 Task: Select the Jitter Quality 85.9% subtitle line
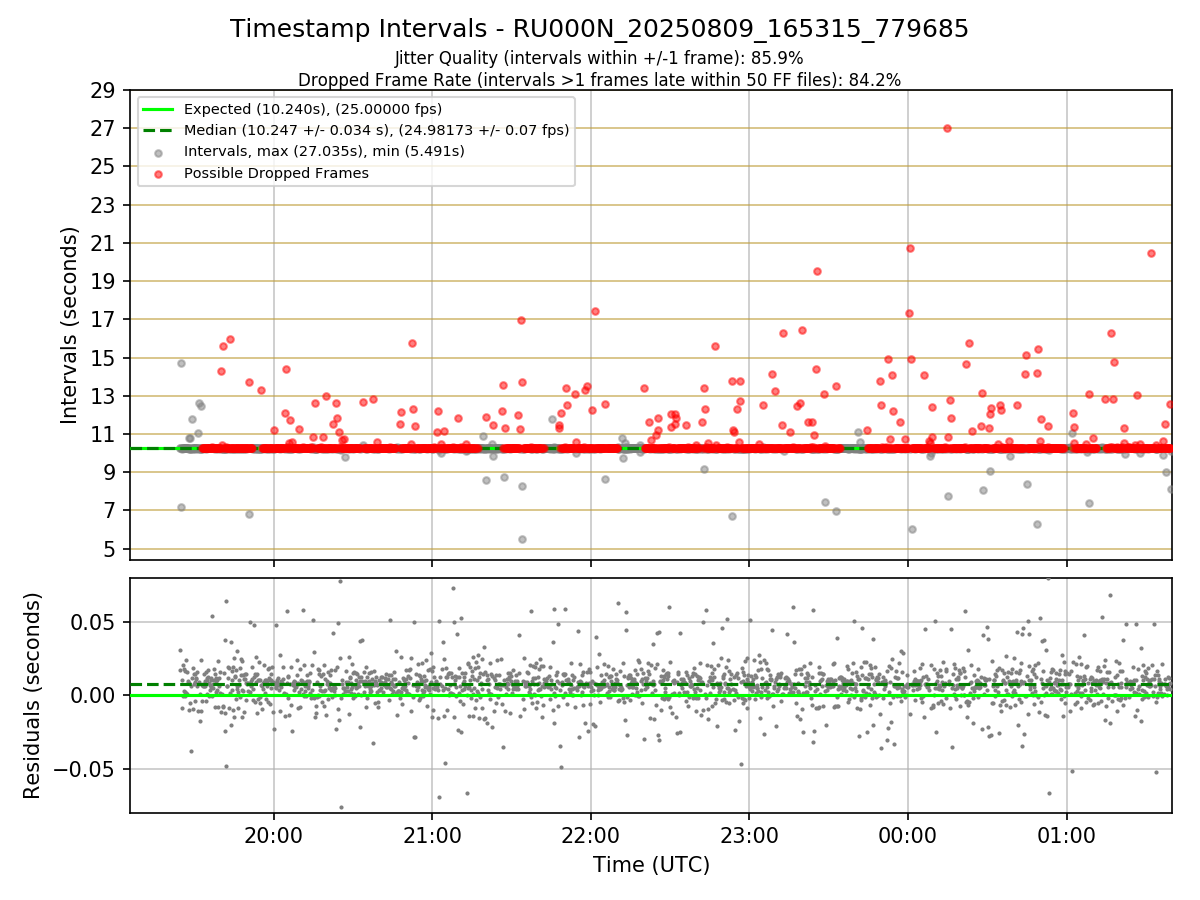[599, 58]
